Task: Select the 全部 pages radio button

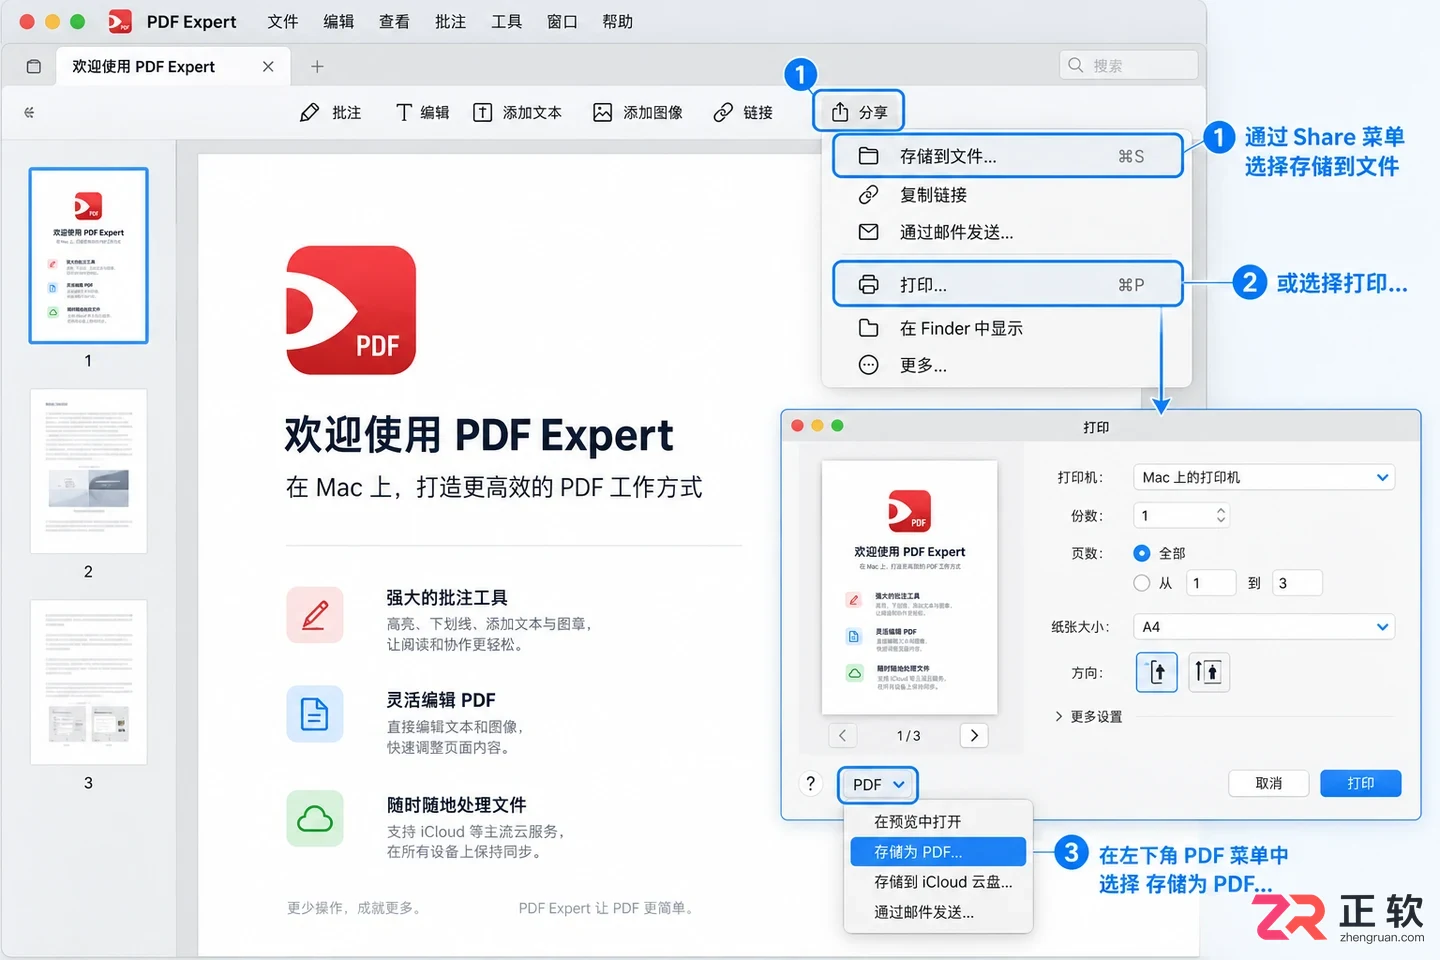Action: (x=1141, y=553)
